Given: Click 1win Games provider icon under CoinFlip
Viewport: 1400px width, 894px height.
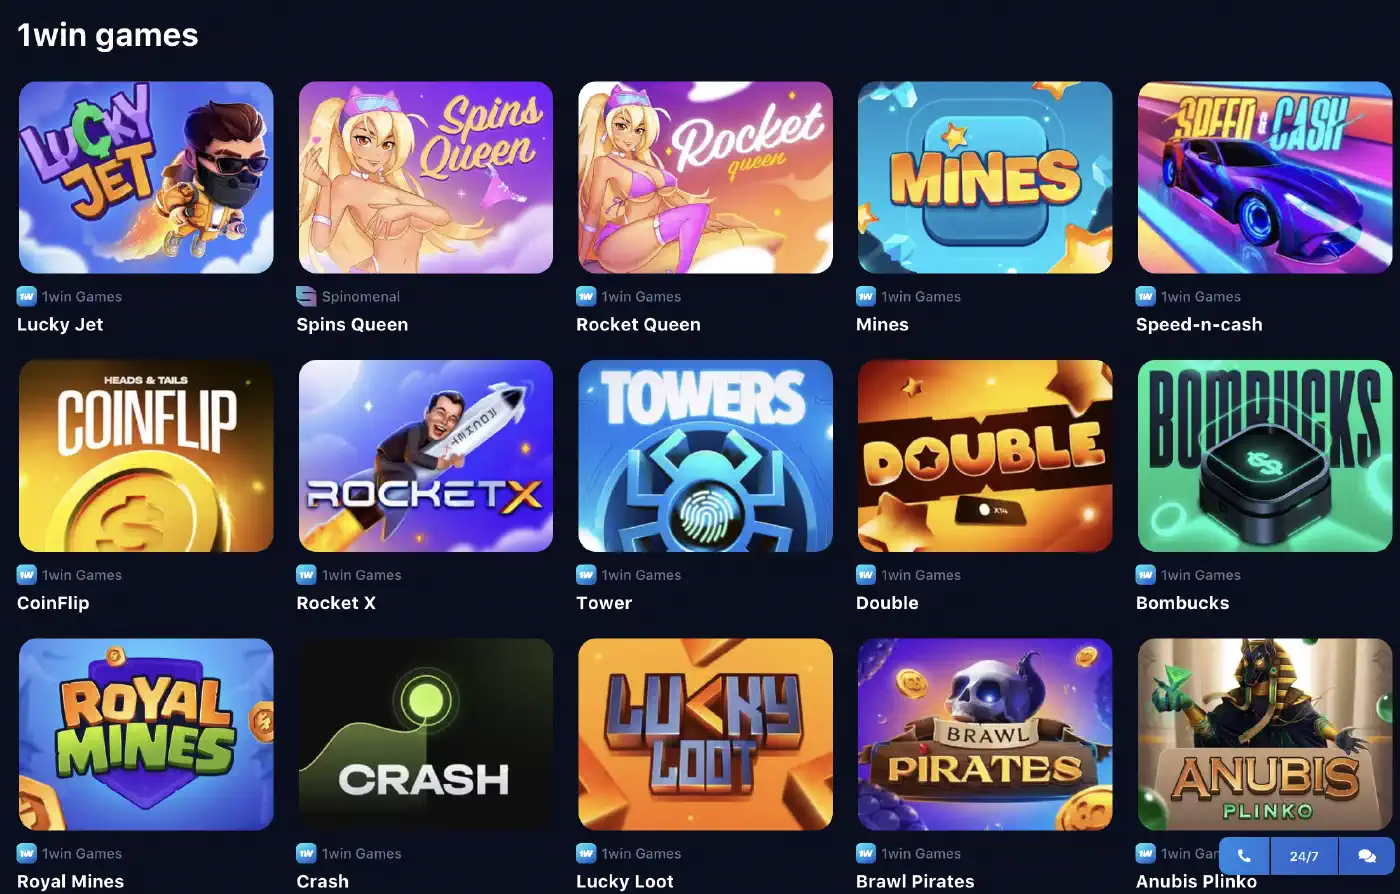Looking at the screenshot, I should tap(27, 575).
